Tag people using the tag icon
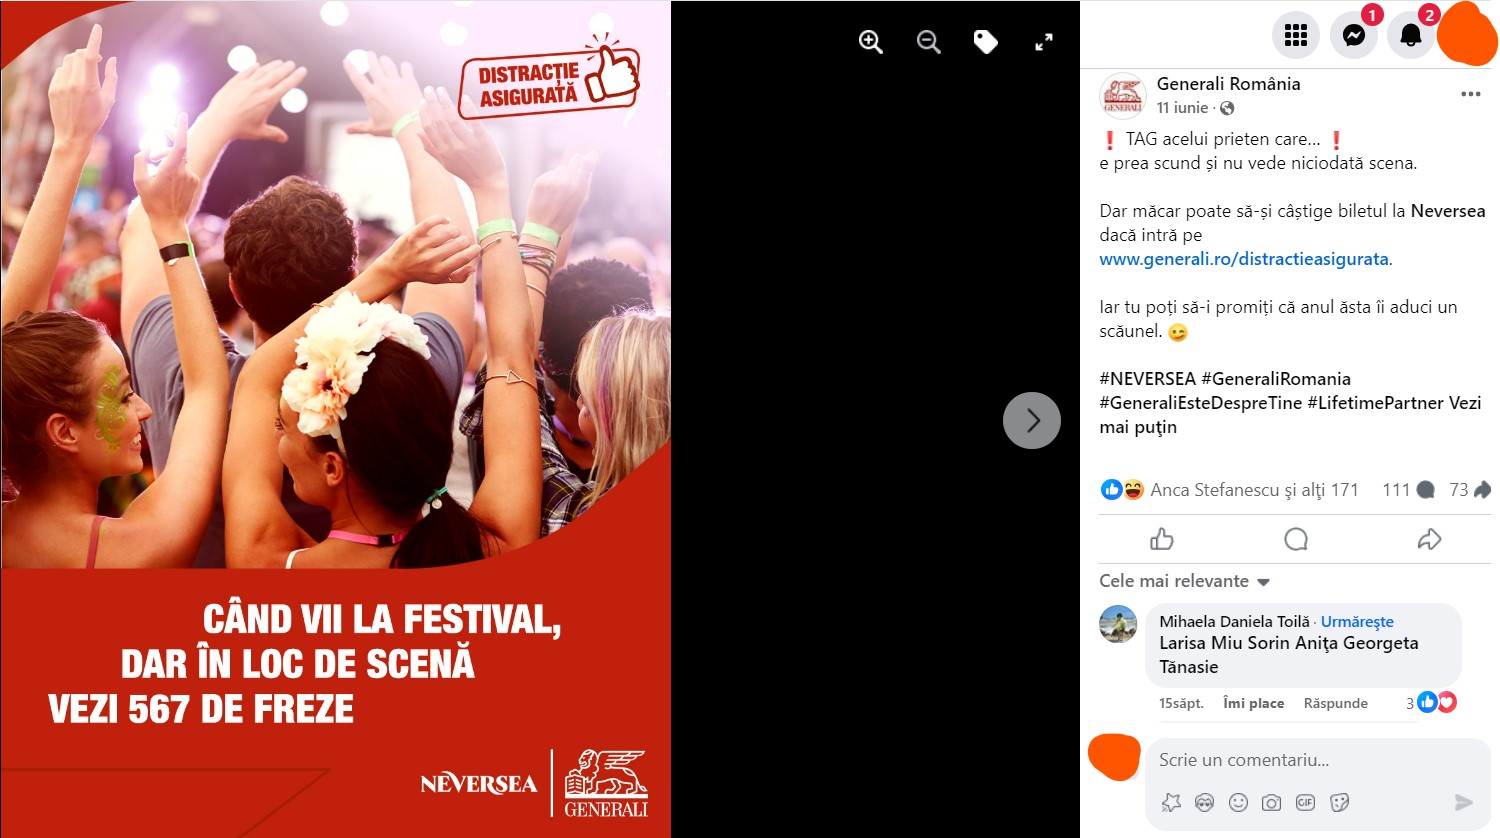Image resolution: width=1500 pixels, height=838 pixels. coord(986,42)
